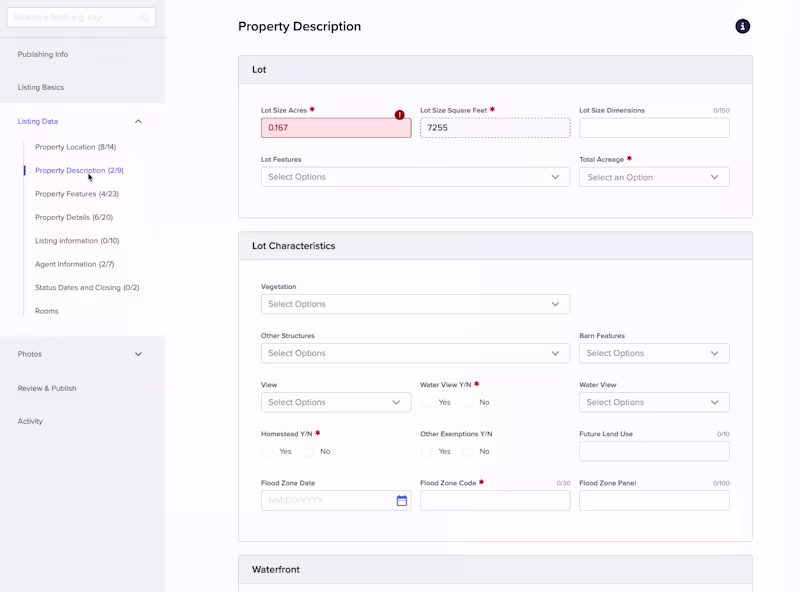Select Property Details (6/20)

click(74, 217)
